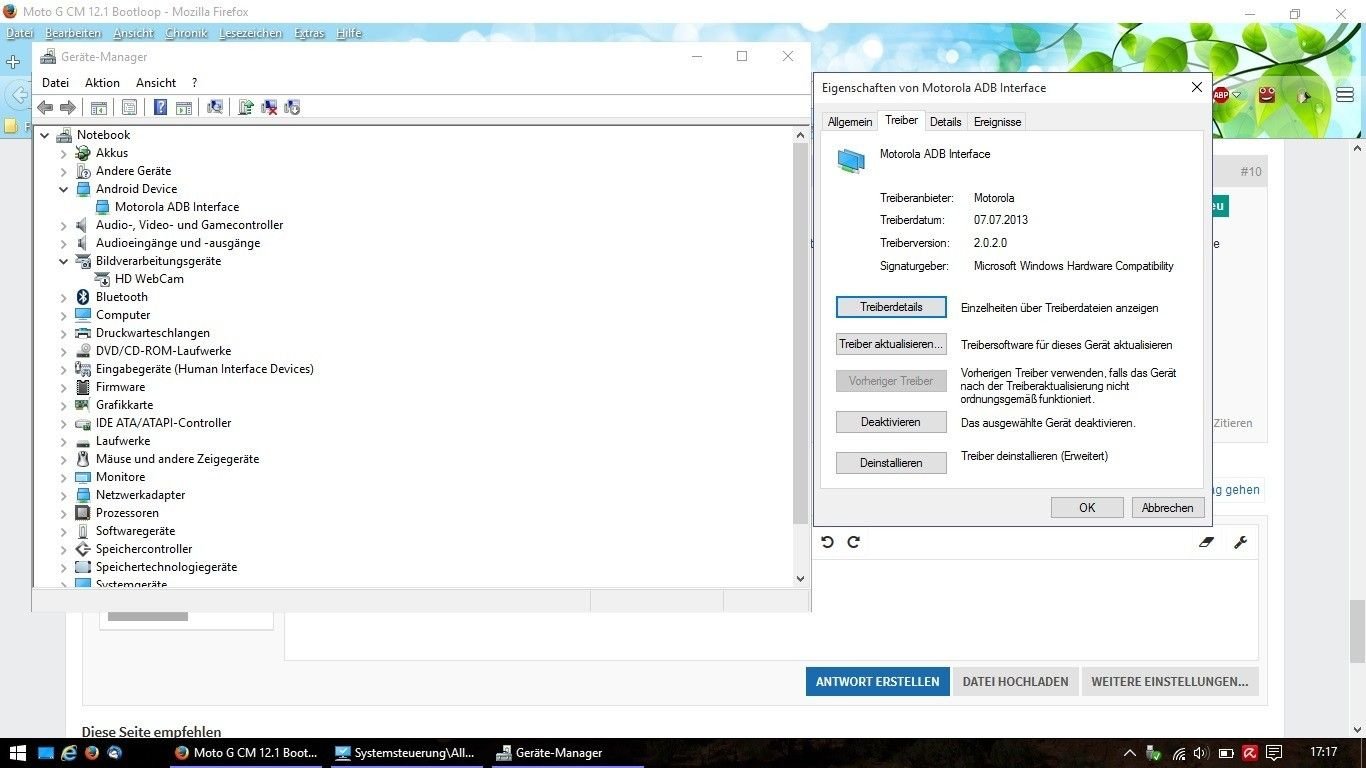The width and height of the screenshot is (1366, 768).
Task: Switch to Systemsteuerung taskbar window
Action: [x=407, y=752]
